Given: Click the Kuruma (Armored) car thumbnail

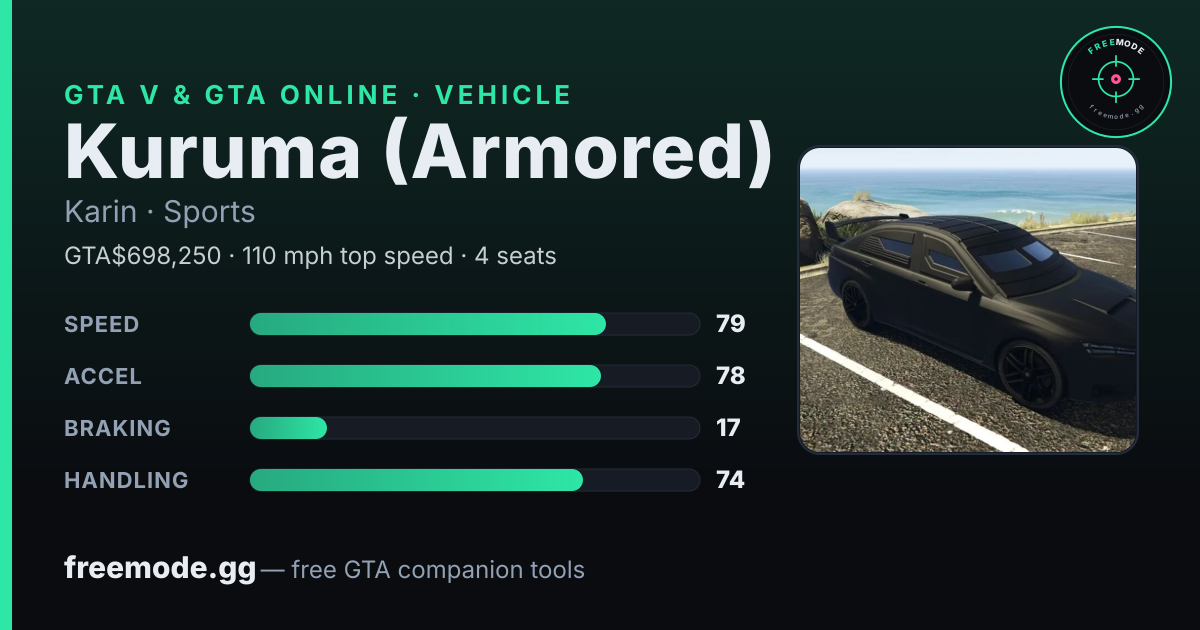Looking at the screenshot, I should [x=968, y=300].
